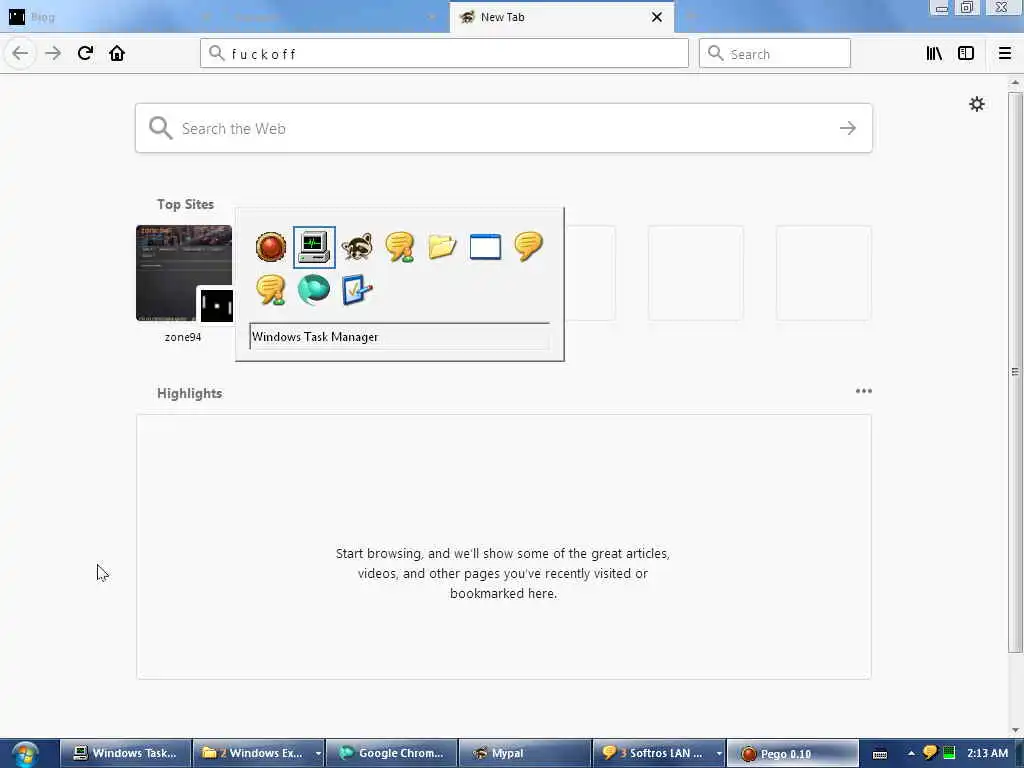Open the hamburger application menu
Screen dimensions: 1024x768
pyautogui.click(x=1005, y=54)
